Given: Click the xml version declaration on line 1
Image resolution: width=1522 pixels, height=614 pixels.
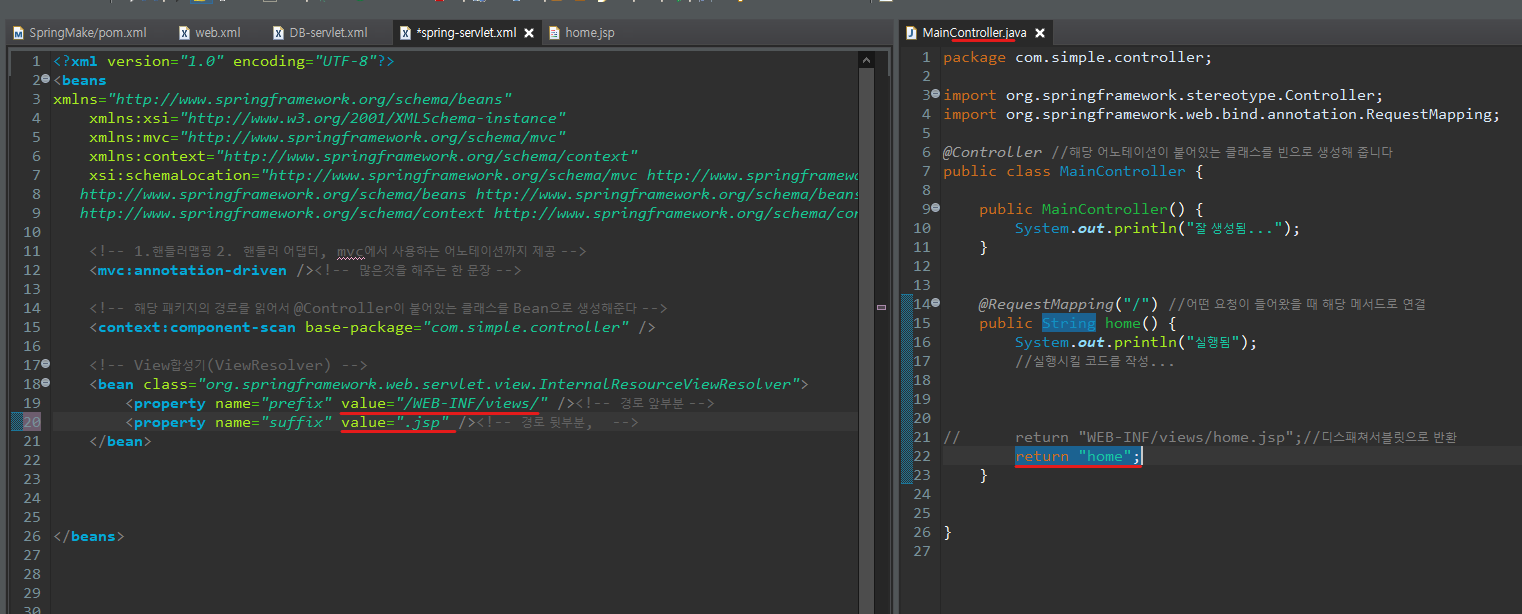Looking at the screenshot, I should click(x=224, y=61).
